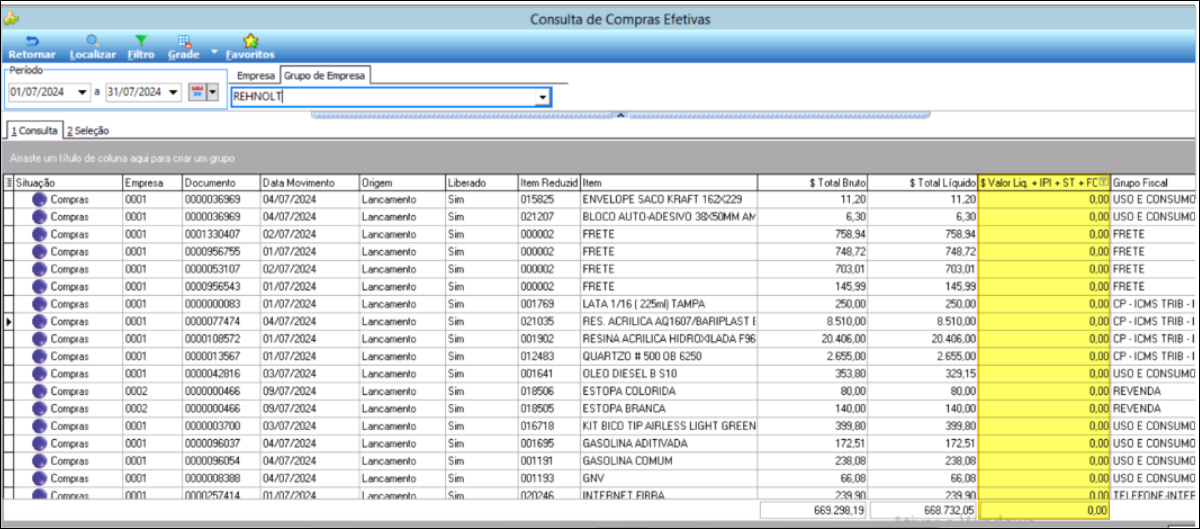Open the end date 31/07/2024 dropdown

[x=174, y=92]
